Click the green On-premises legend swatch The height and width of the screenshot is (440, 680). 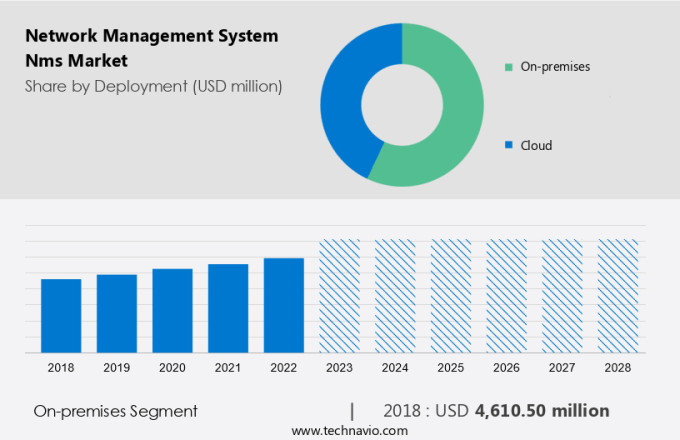(509, 67)
